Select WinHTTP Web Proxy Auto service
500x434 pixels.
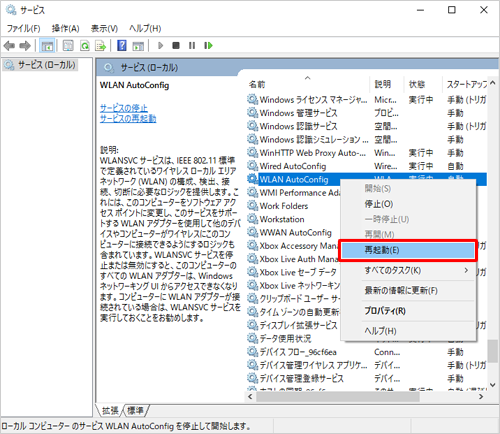coord(367,153)
